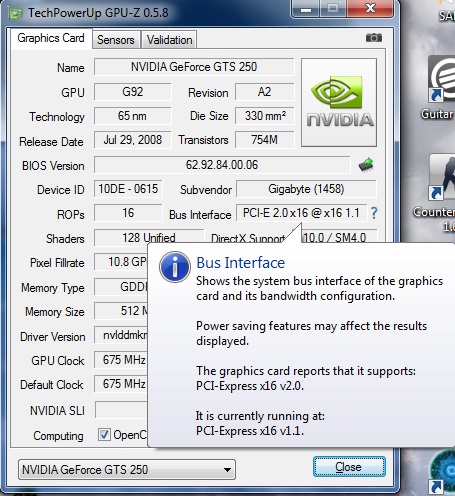Click the Bus Interface field PCI-E 2.0 x16
The height and width of the screenshot is (496, 455).
coord(301,213)
